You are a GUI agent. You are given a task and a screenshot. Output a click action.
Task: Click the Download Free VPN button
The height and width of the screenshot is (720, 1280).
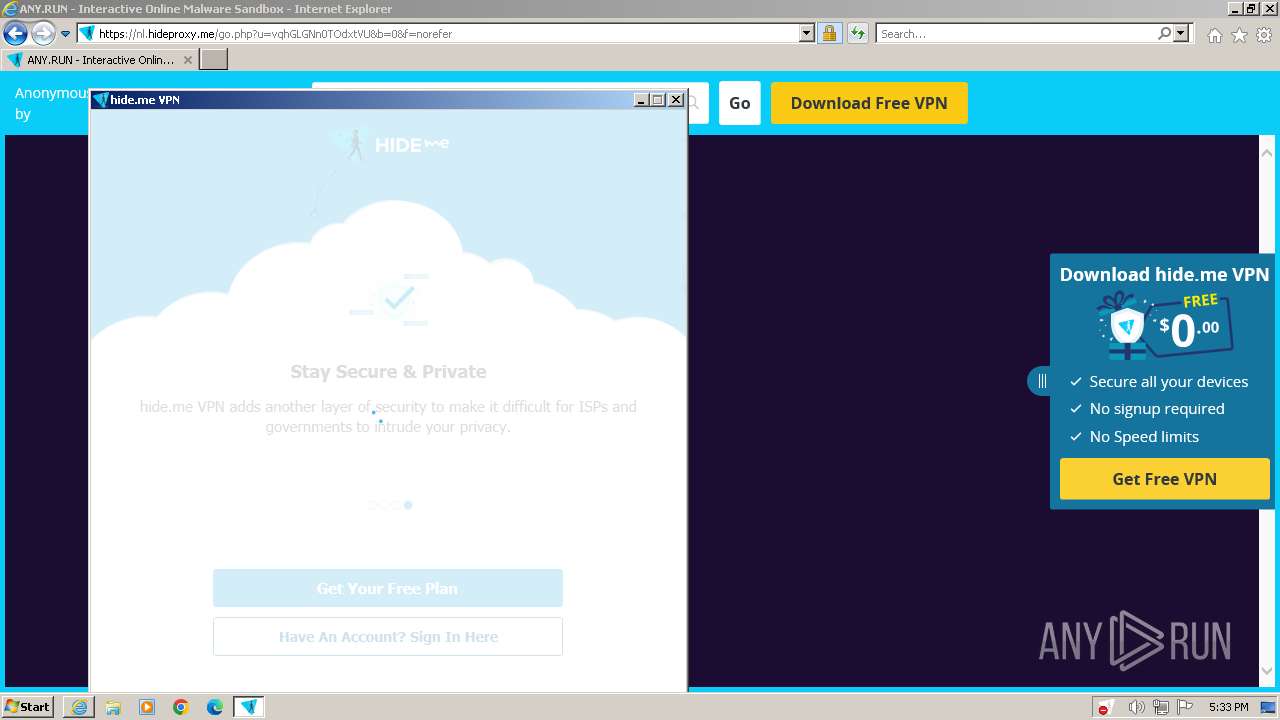pos(869,103)
